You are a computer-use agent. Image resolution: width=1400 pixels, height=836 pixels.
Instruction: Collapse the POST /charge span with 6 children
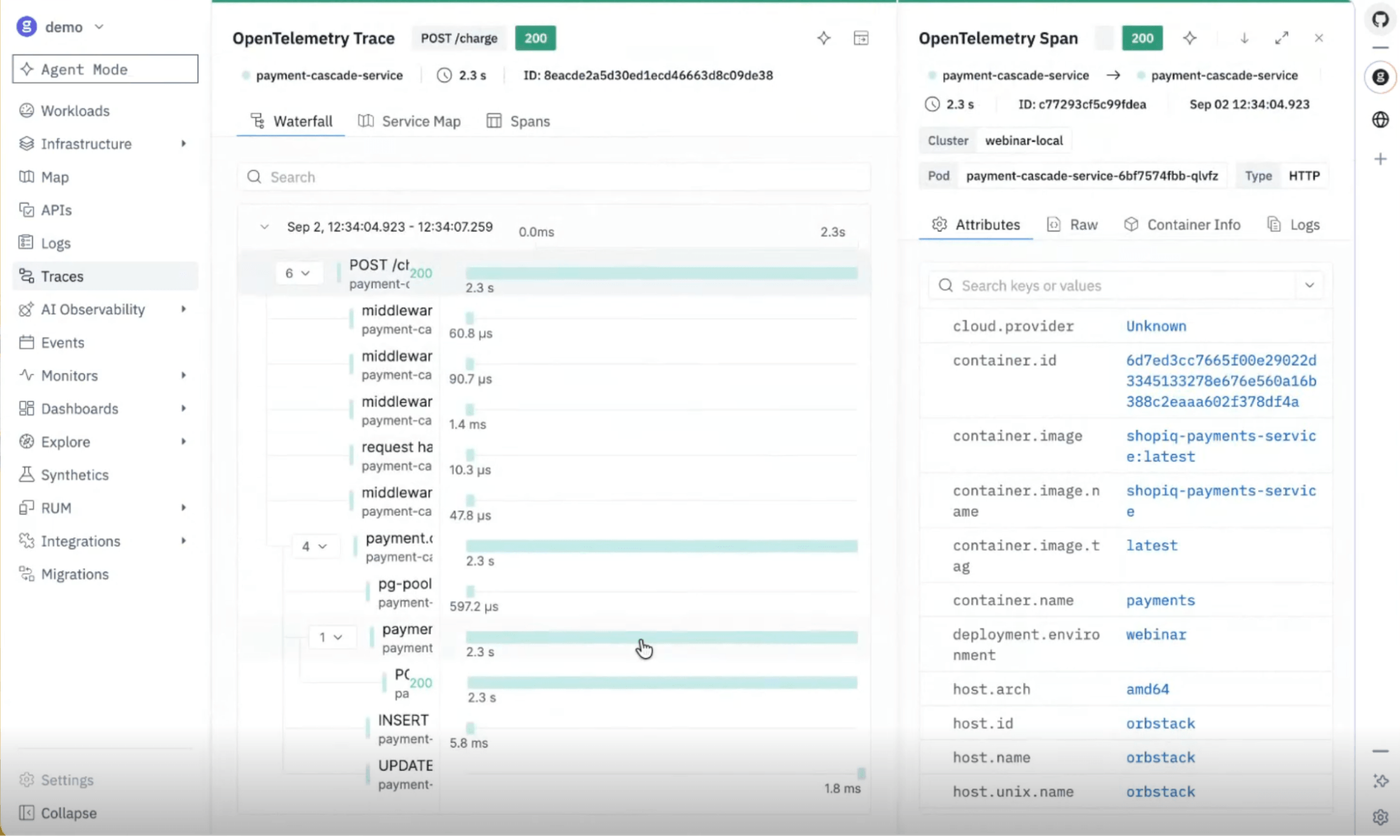coord(299,273)
